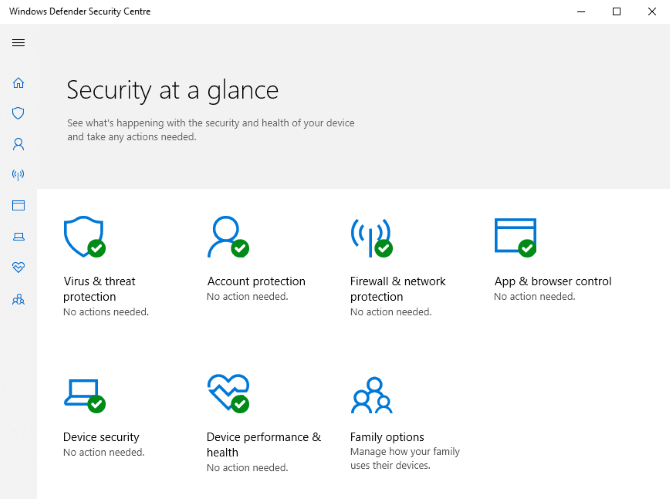The height and width of the screenshot is (499, 670).
Task: Click sidebar Device performance heart icon
Action: tap(18, 267)
